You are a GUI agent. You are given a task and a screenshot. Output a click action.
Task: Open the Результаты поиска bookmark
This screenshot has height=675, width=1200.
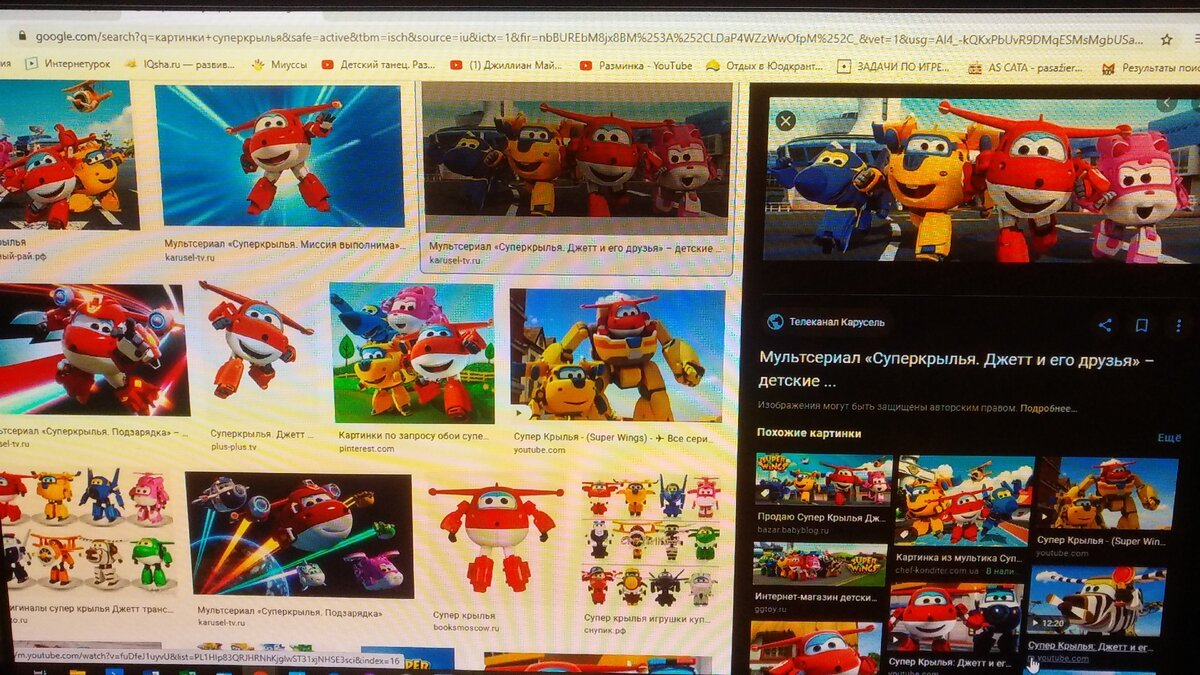(1149, 68)
